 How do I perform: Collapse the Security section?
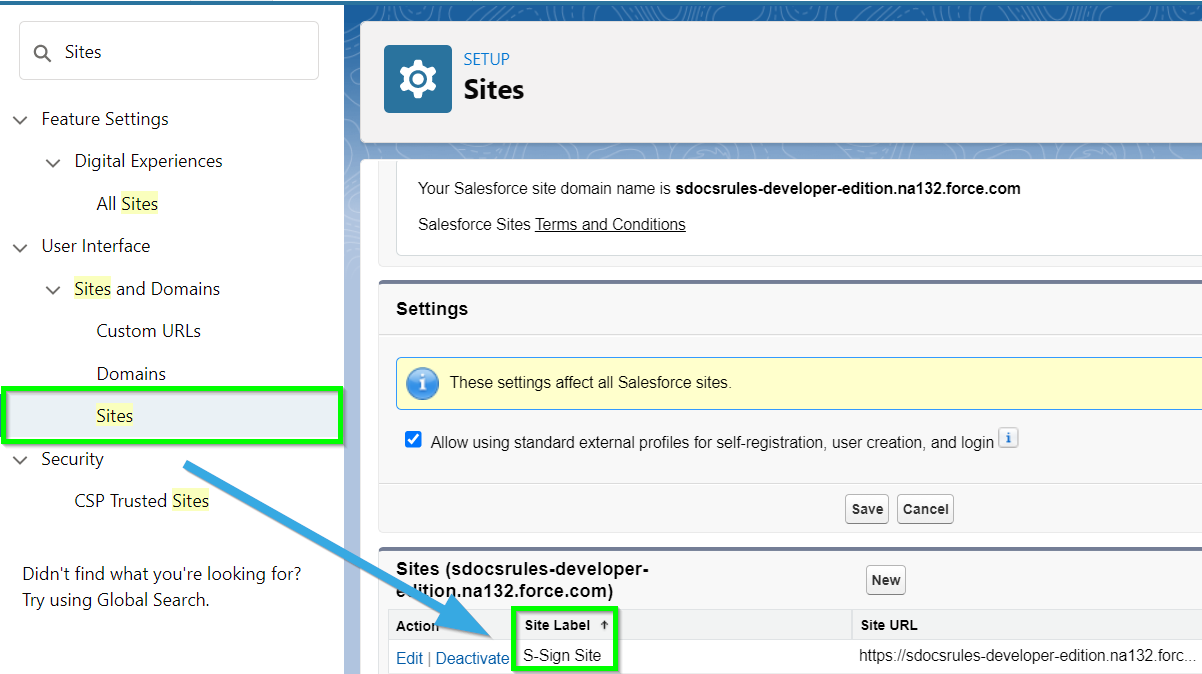tap(19, 460)
